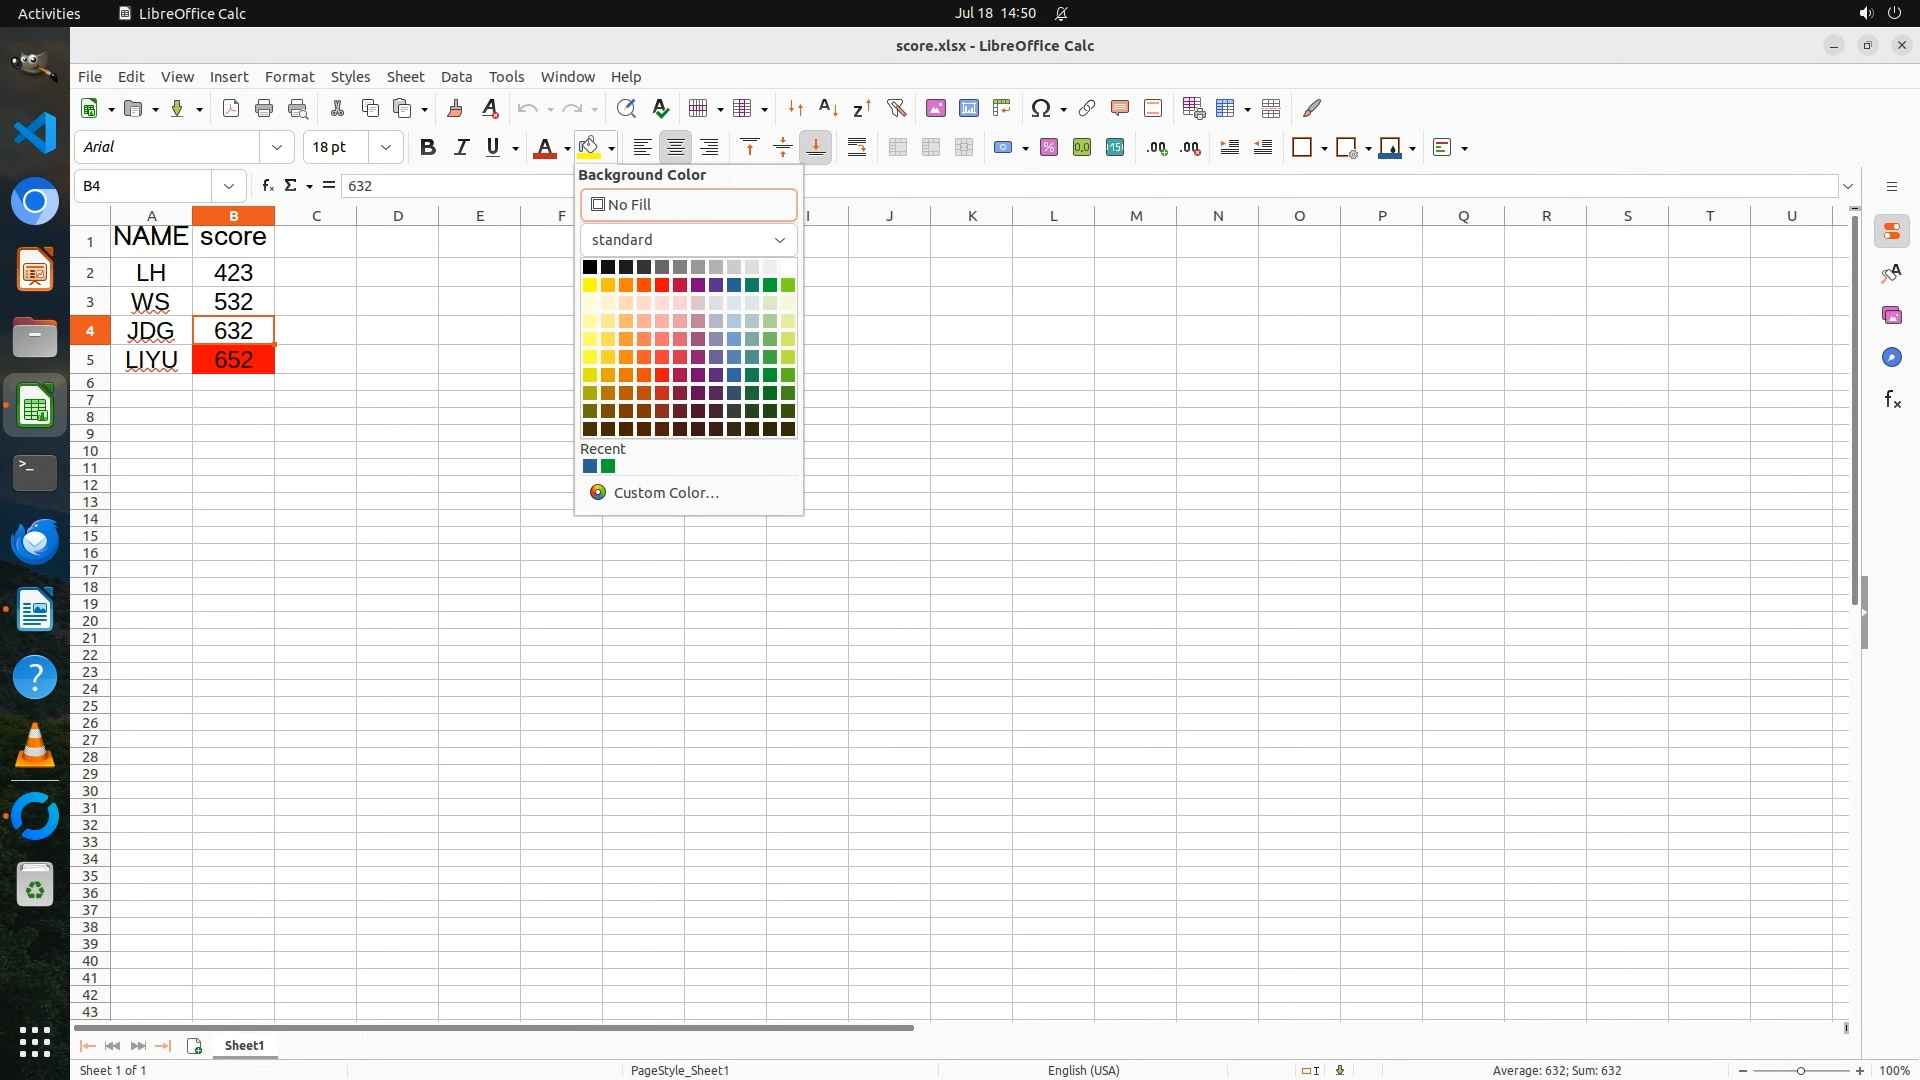
Task: Select the green recent color swatch
Action: pyautogui.click(x=608, y=467)
